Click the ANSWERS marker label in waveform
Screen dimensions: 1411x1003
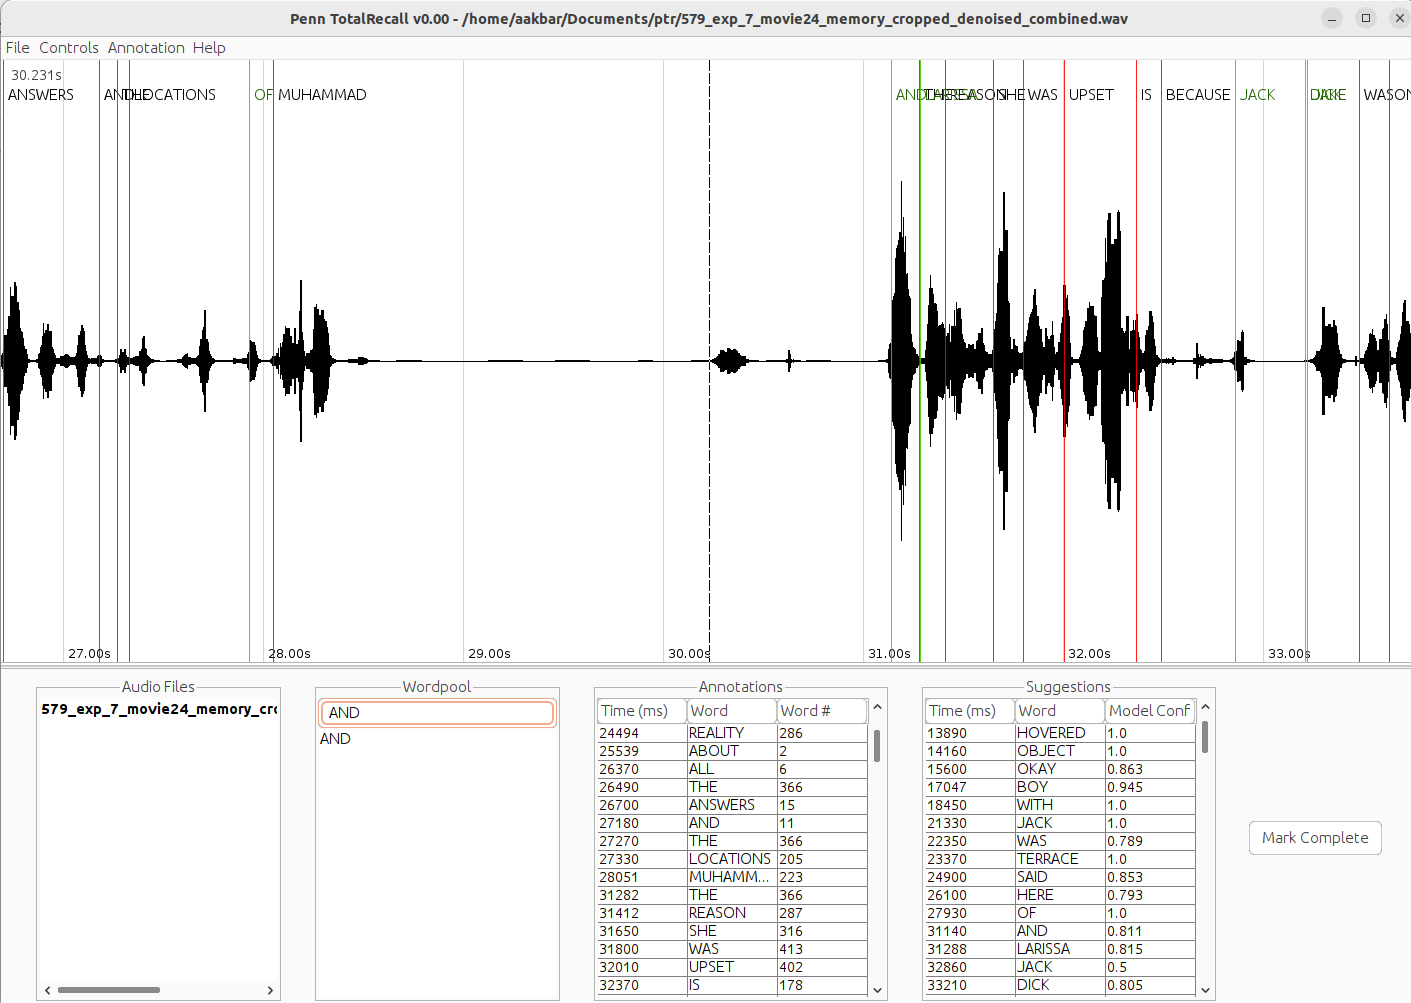pos(41,95)
